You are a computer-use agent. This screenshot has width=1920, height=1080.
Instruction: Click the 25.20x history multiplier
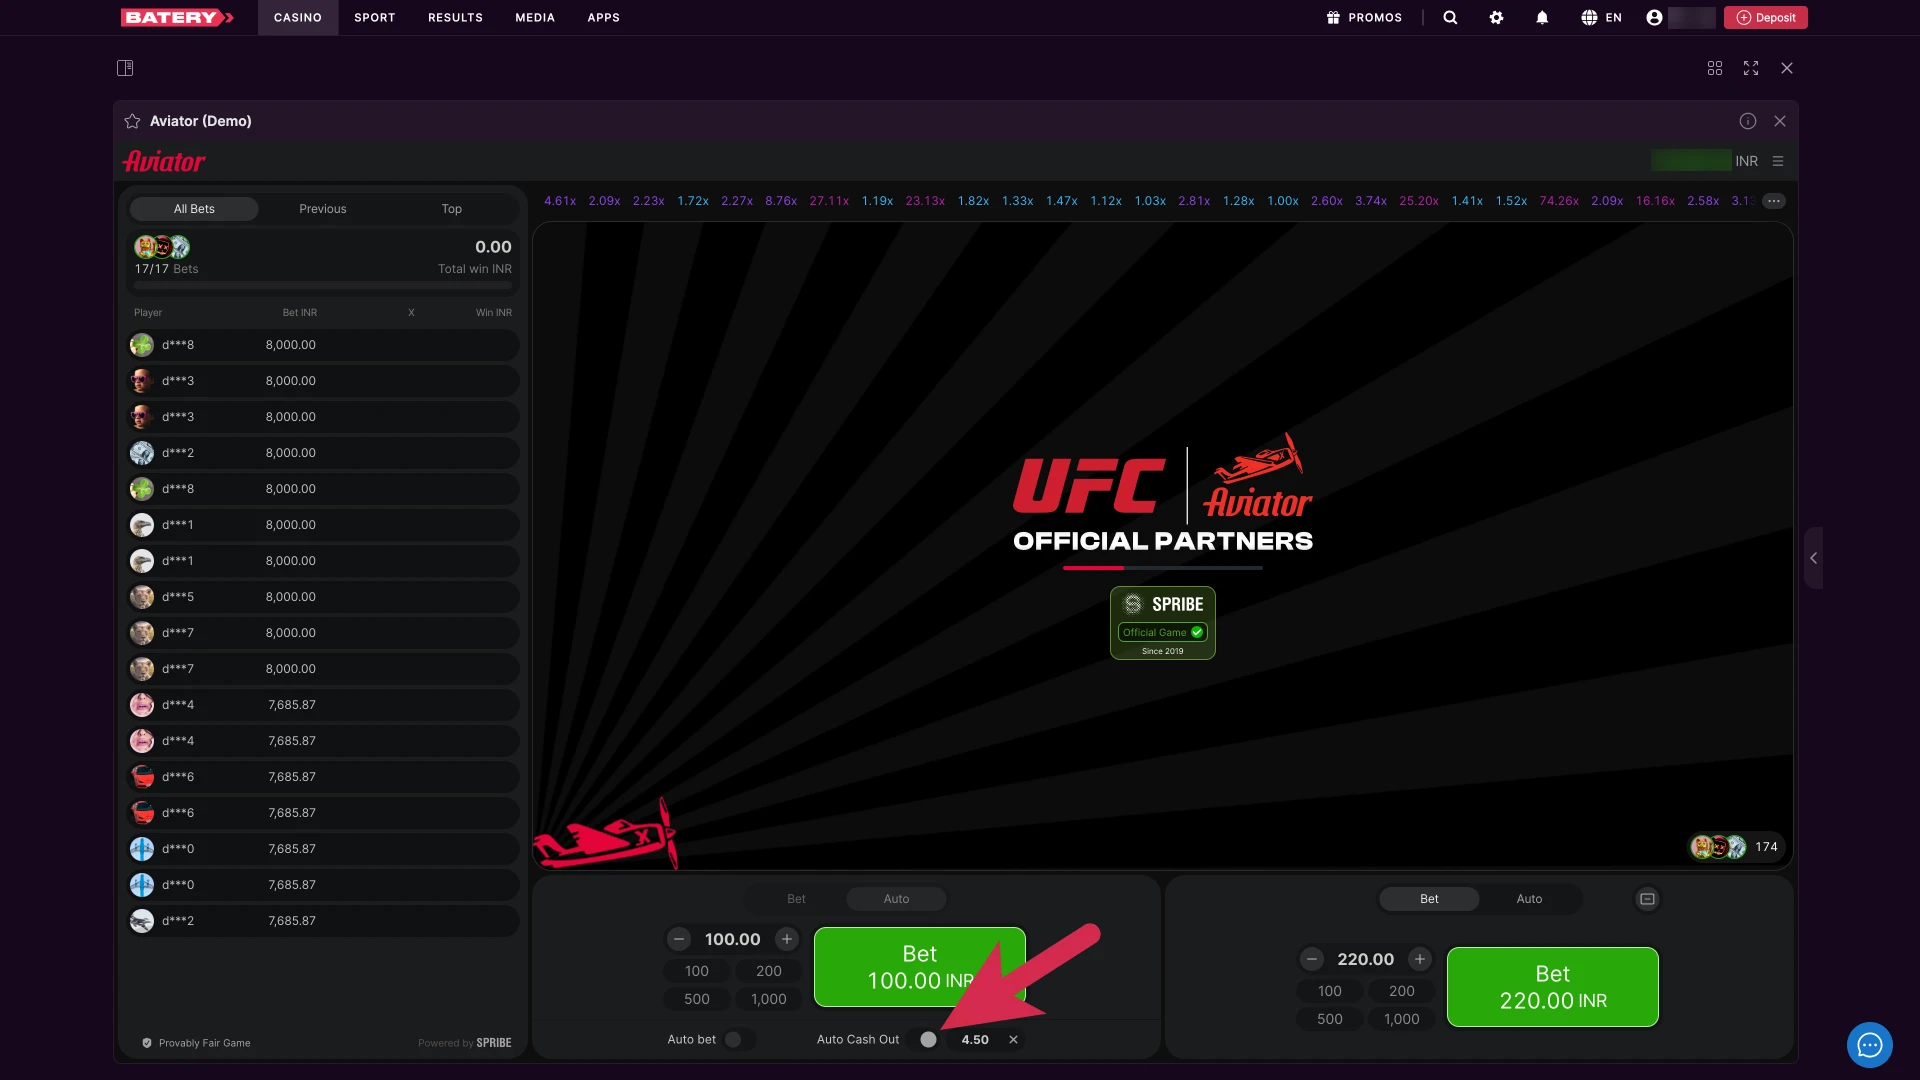tap(1419, 201)
